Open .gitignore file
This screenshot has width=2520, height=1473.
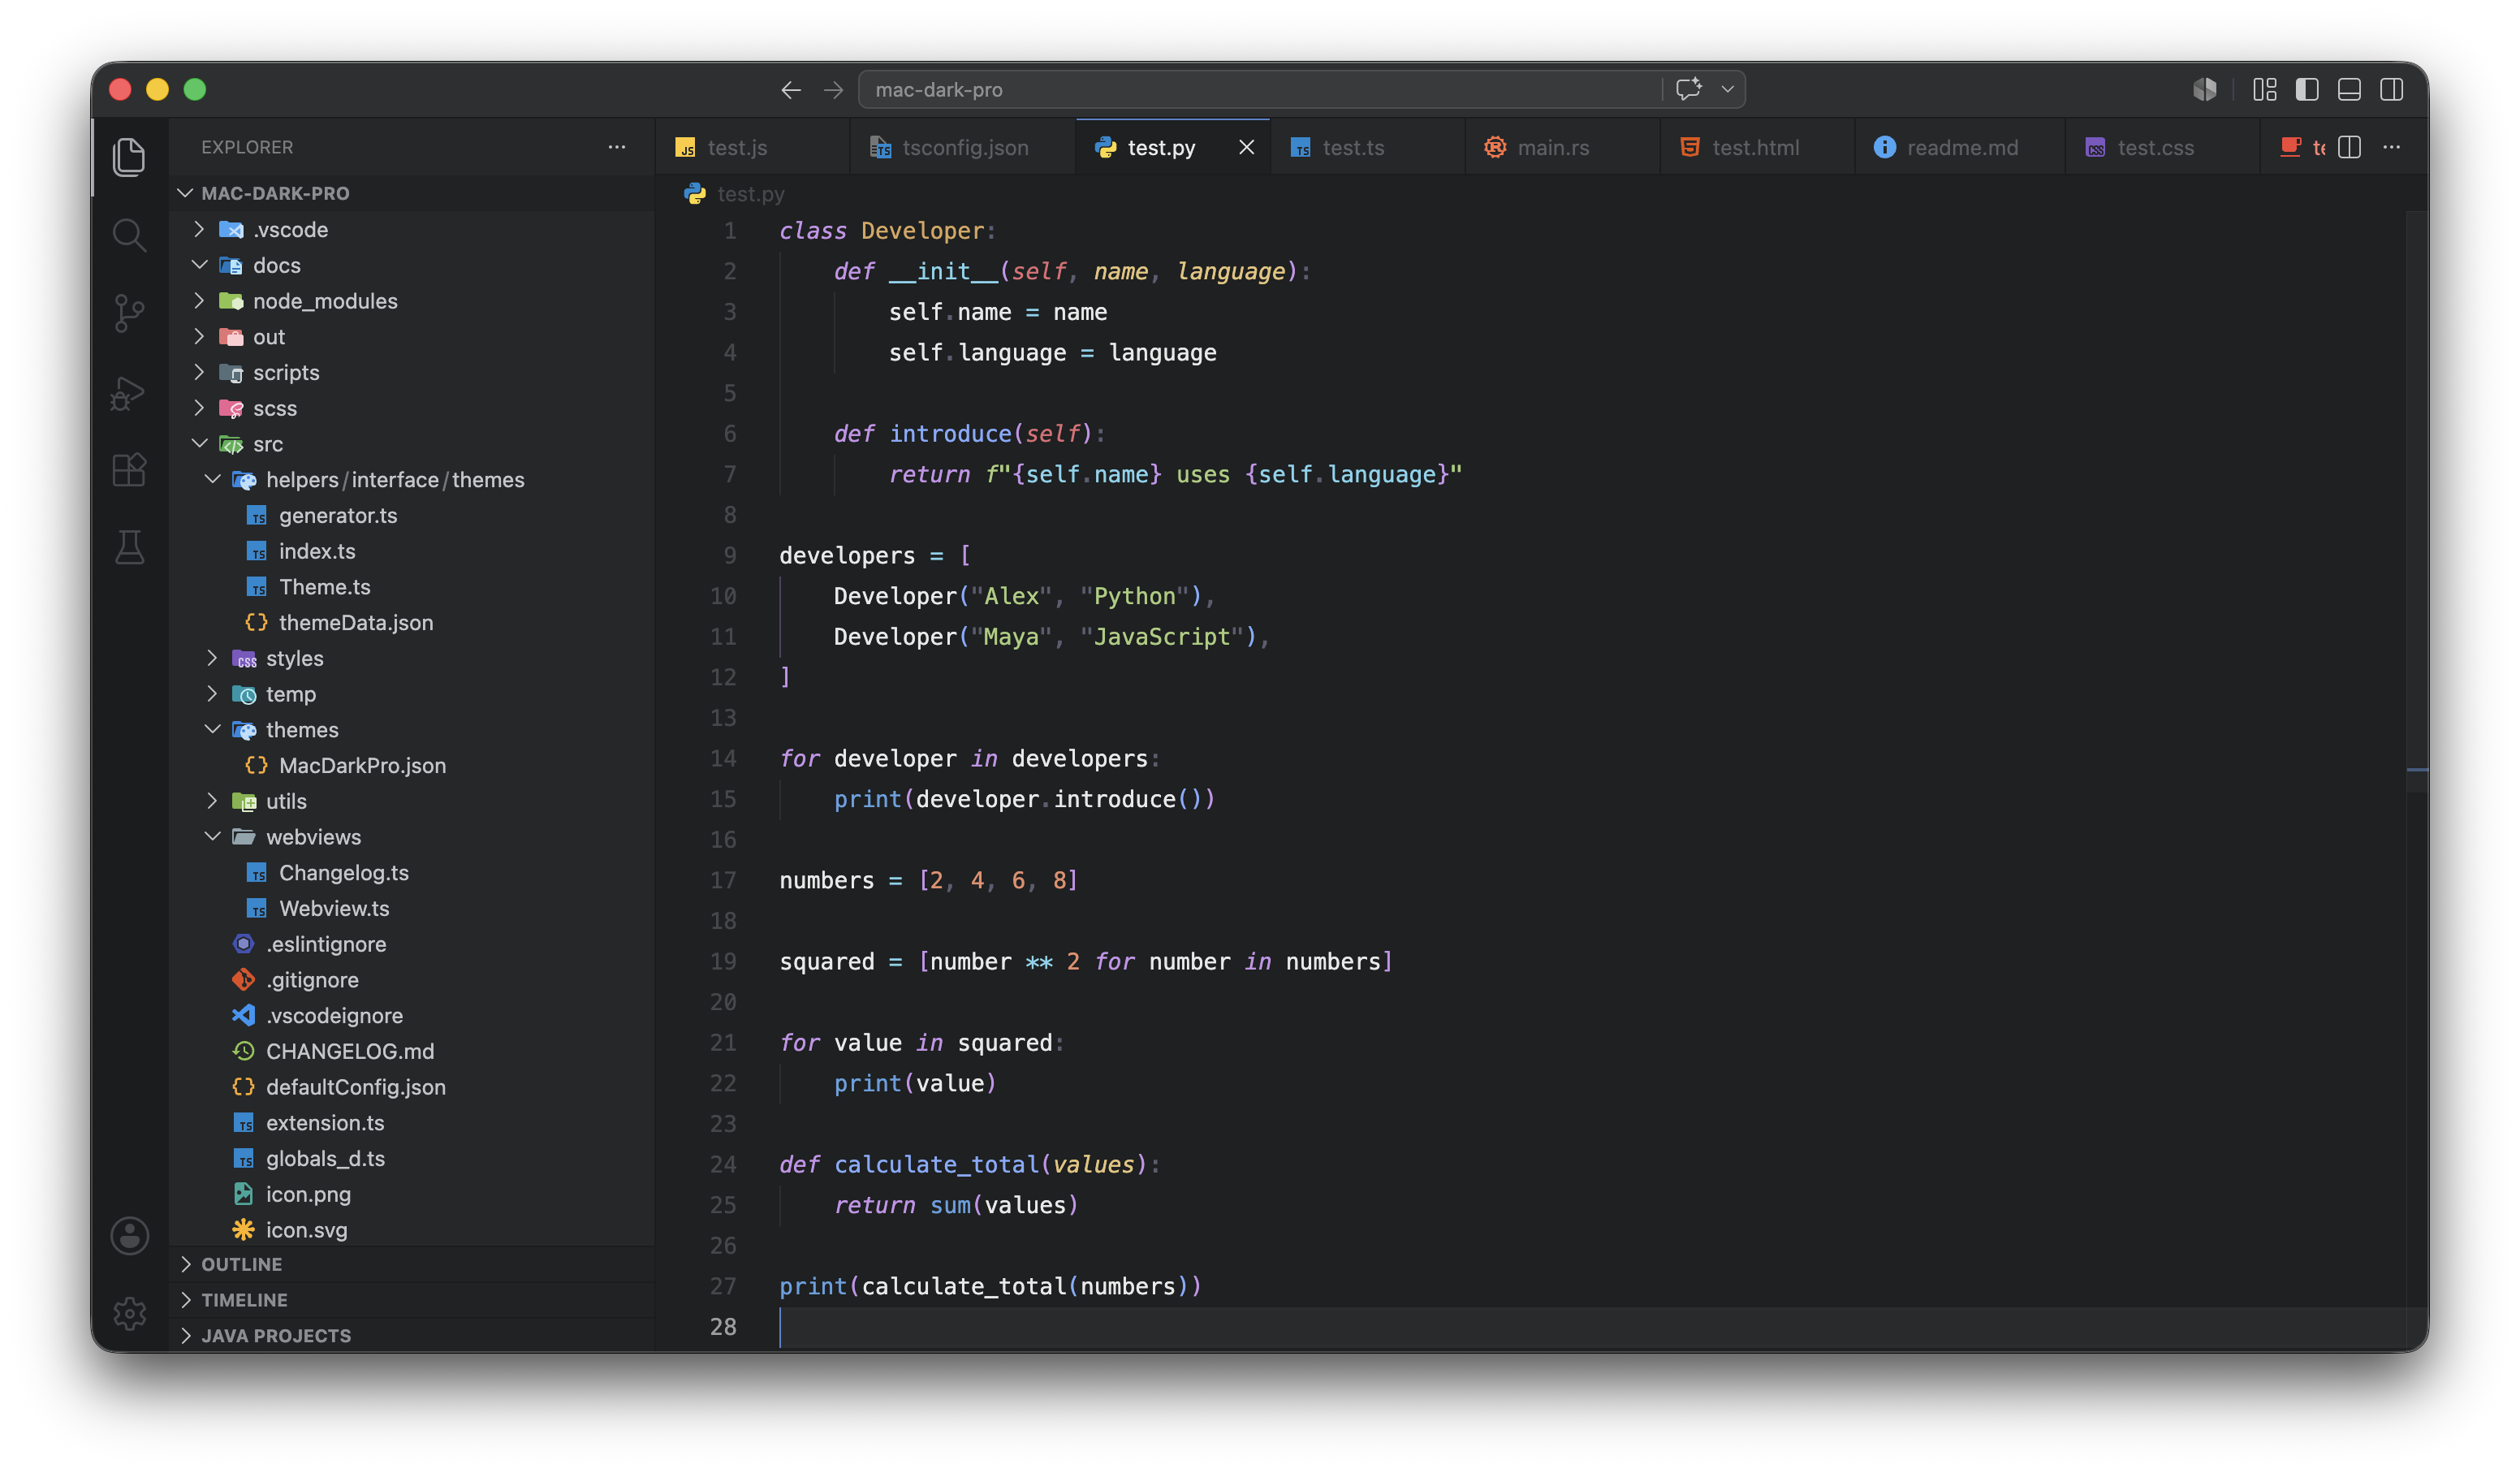[412, 980]
